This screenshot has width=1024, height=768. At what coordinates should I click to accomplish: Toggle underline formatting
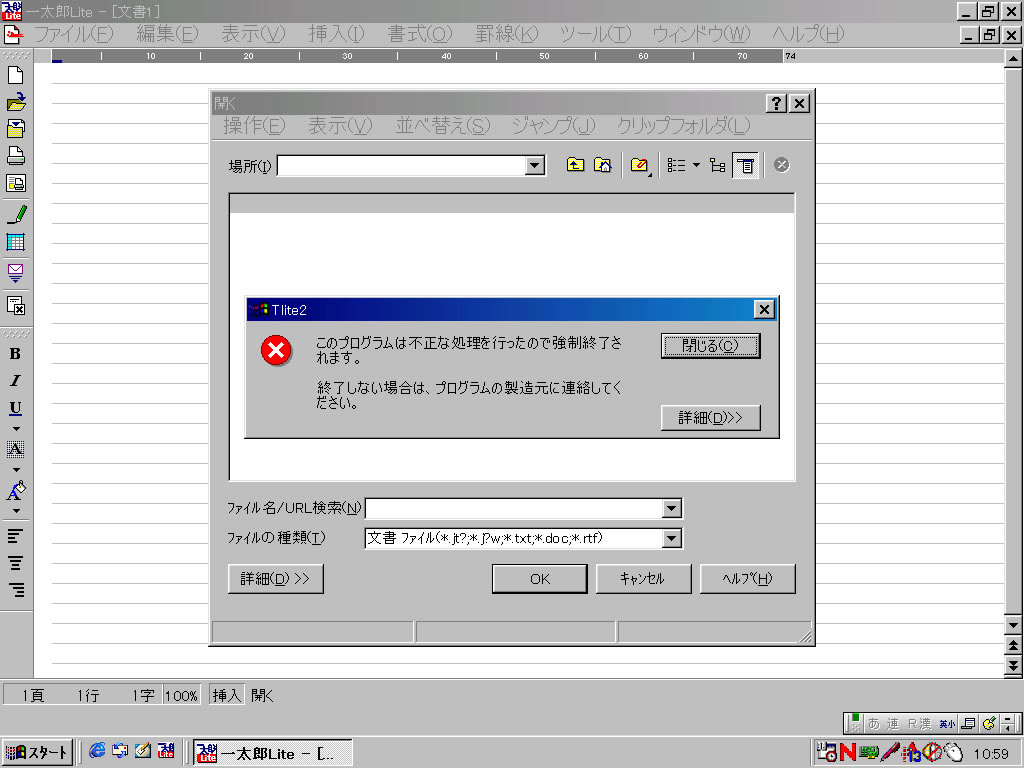click(x=16, y=408)
